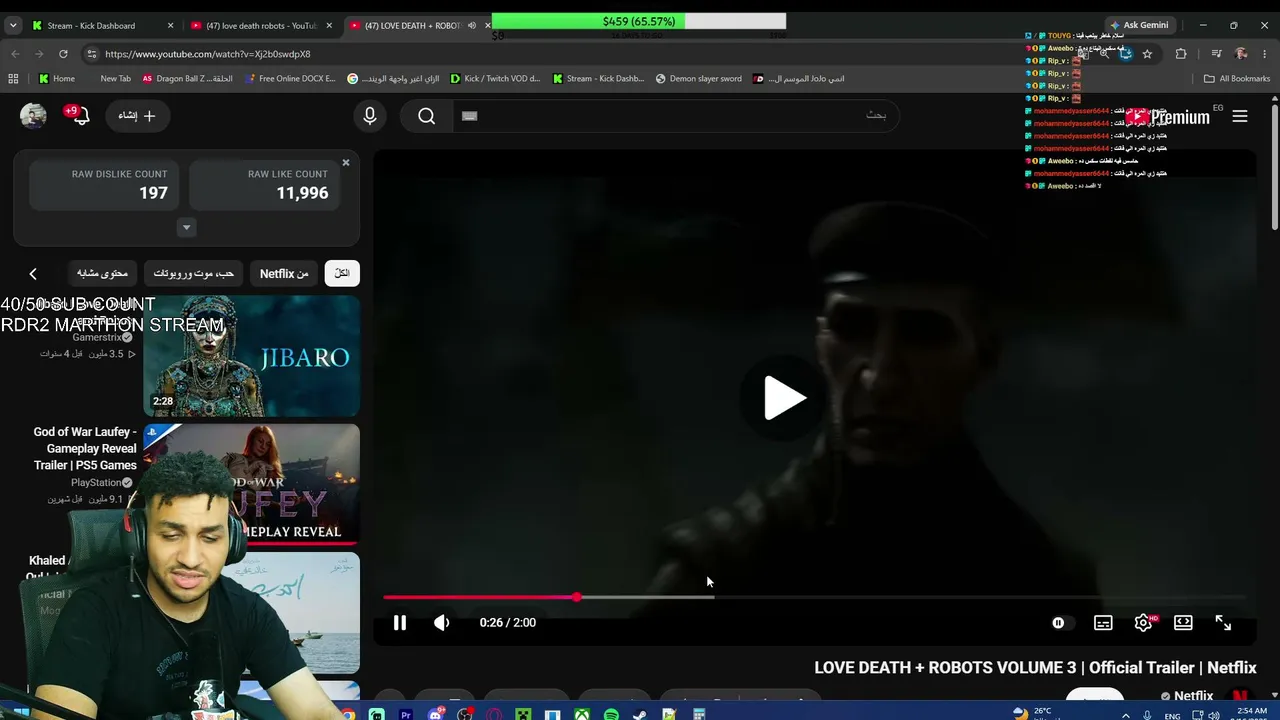This screenshot has height=720, width=1280.
Task: Switch the player to theater mode
Action: [x=1183, y=623]
